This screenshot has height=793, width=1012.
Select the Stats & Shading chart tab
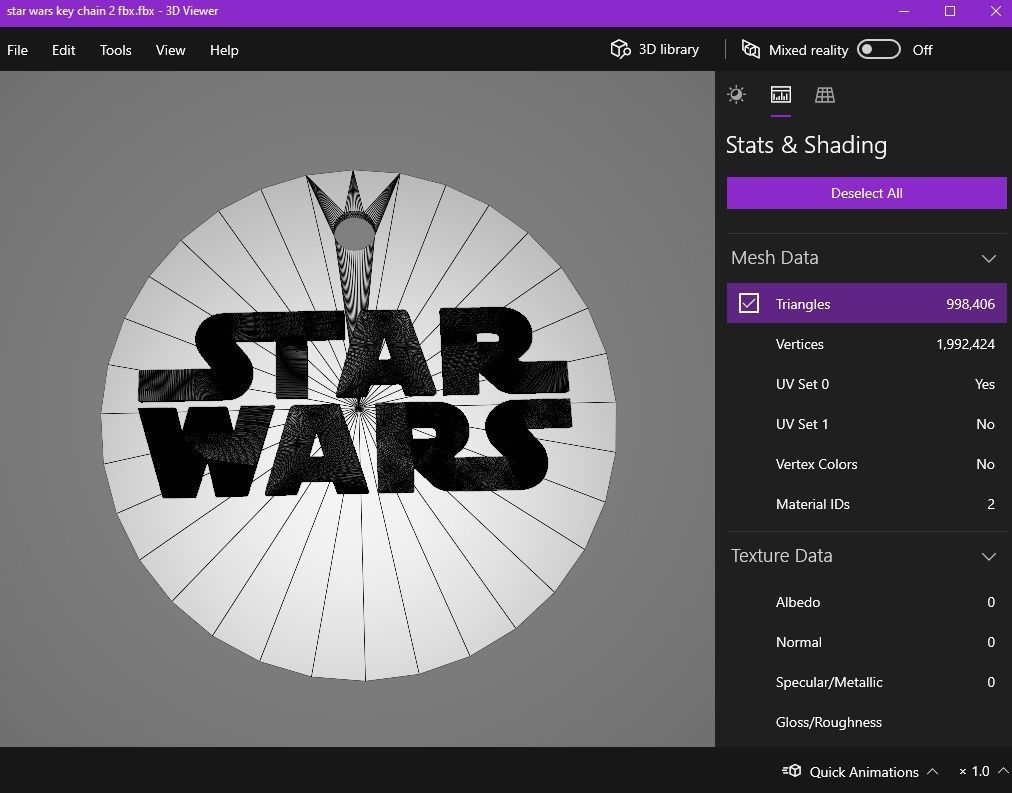click(x=780, y=95)
